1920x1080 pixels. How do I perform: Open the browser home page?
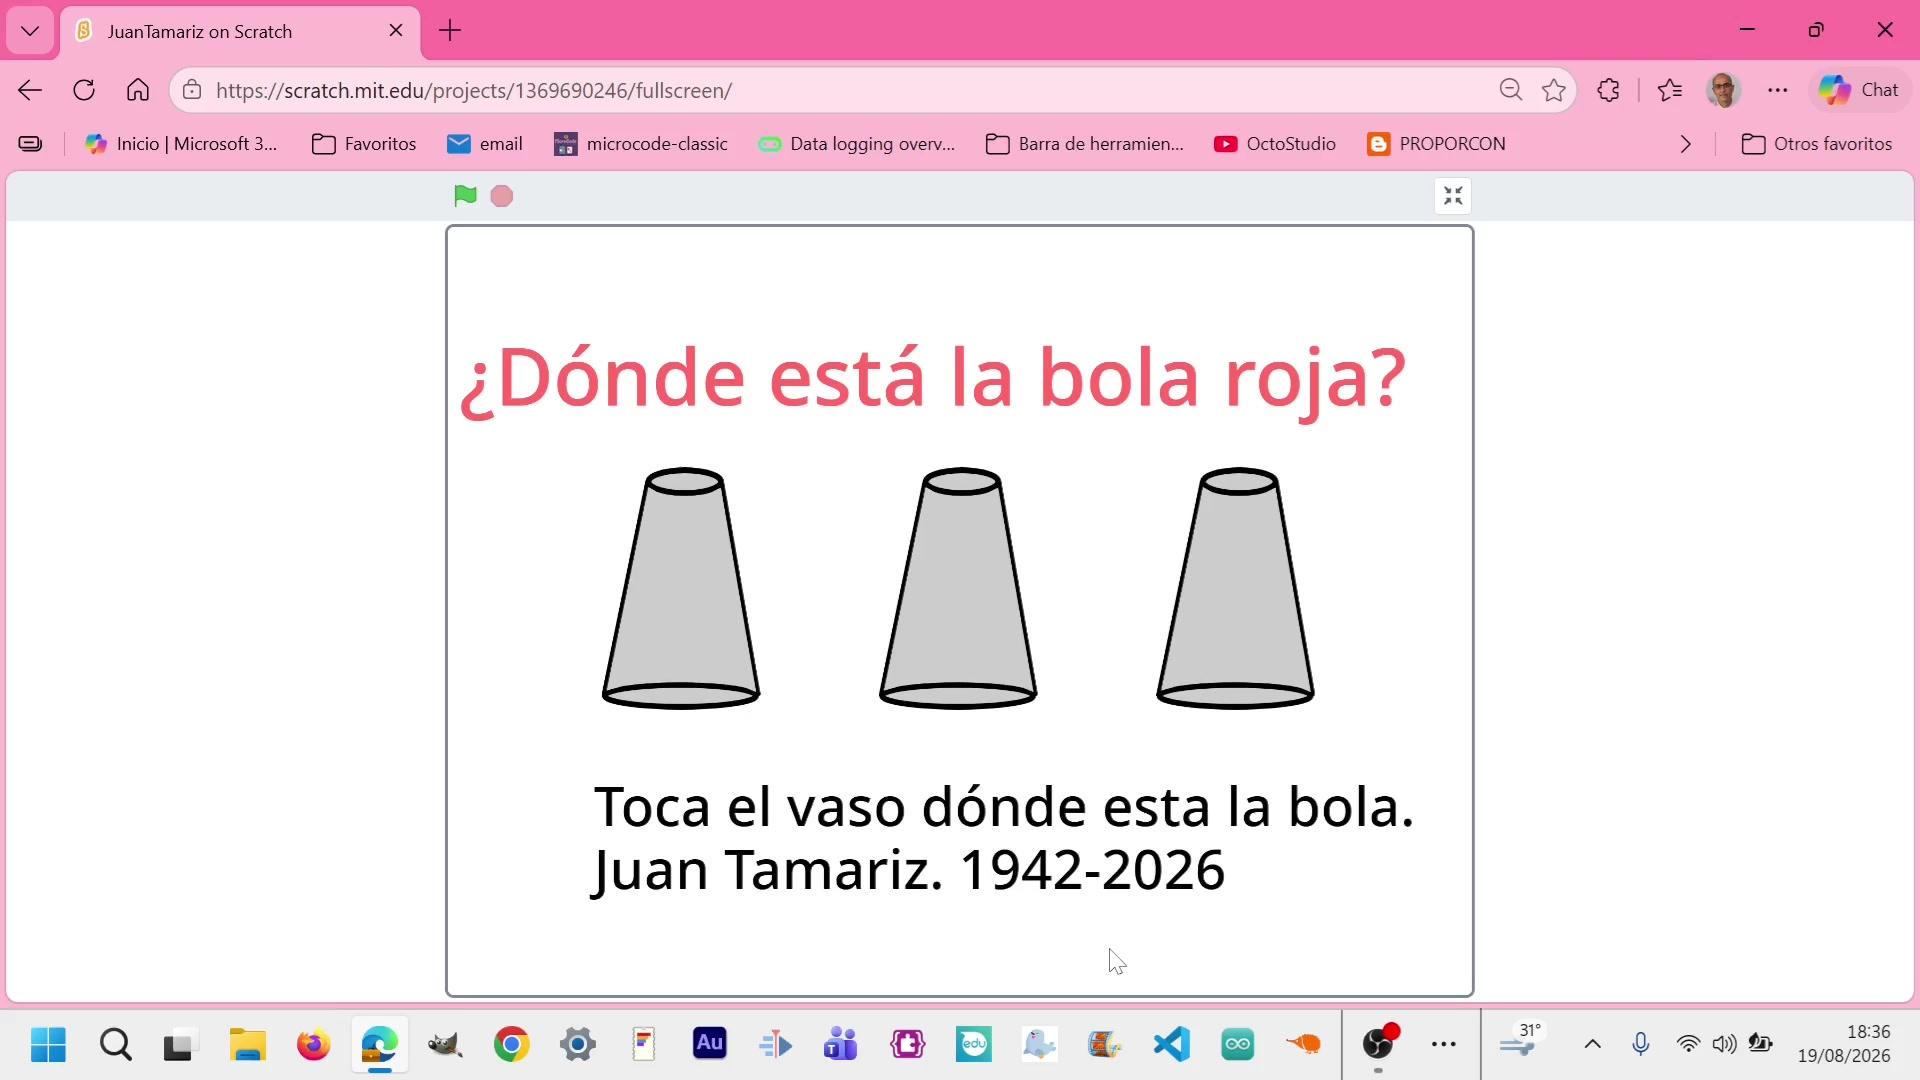(138, 90)
